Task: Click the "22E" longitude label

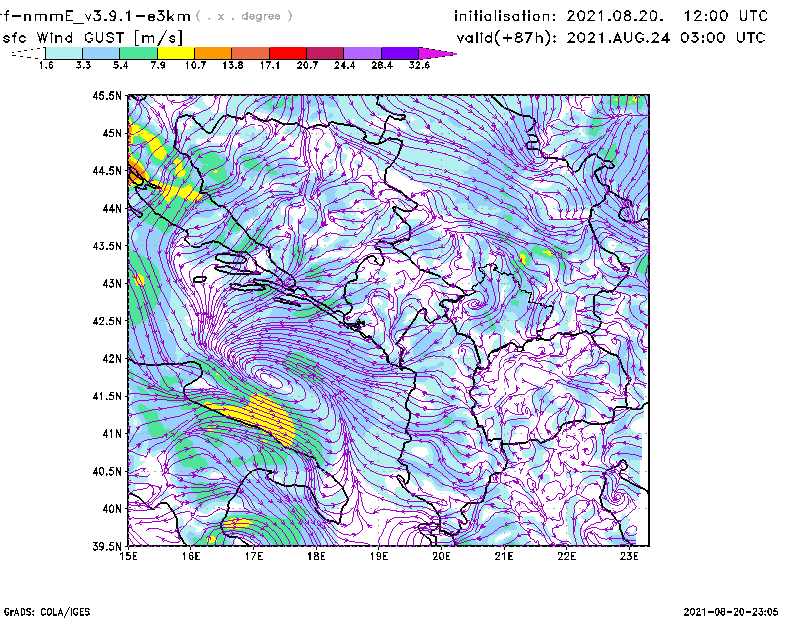Action: pos(567,556)
